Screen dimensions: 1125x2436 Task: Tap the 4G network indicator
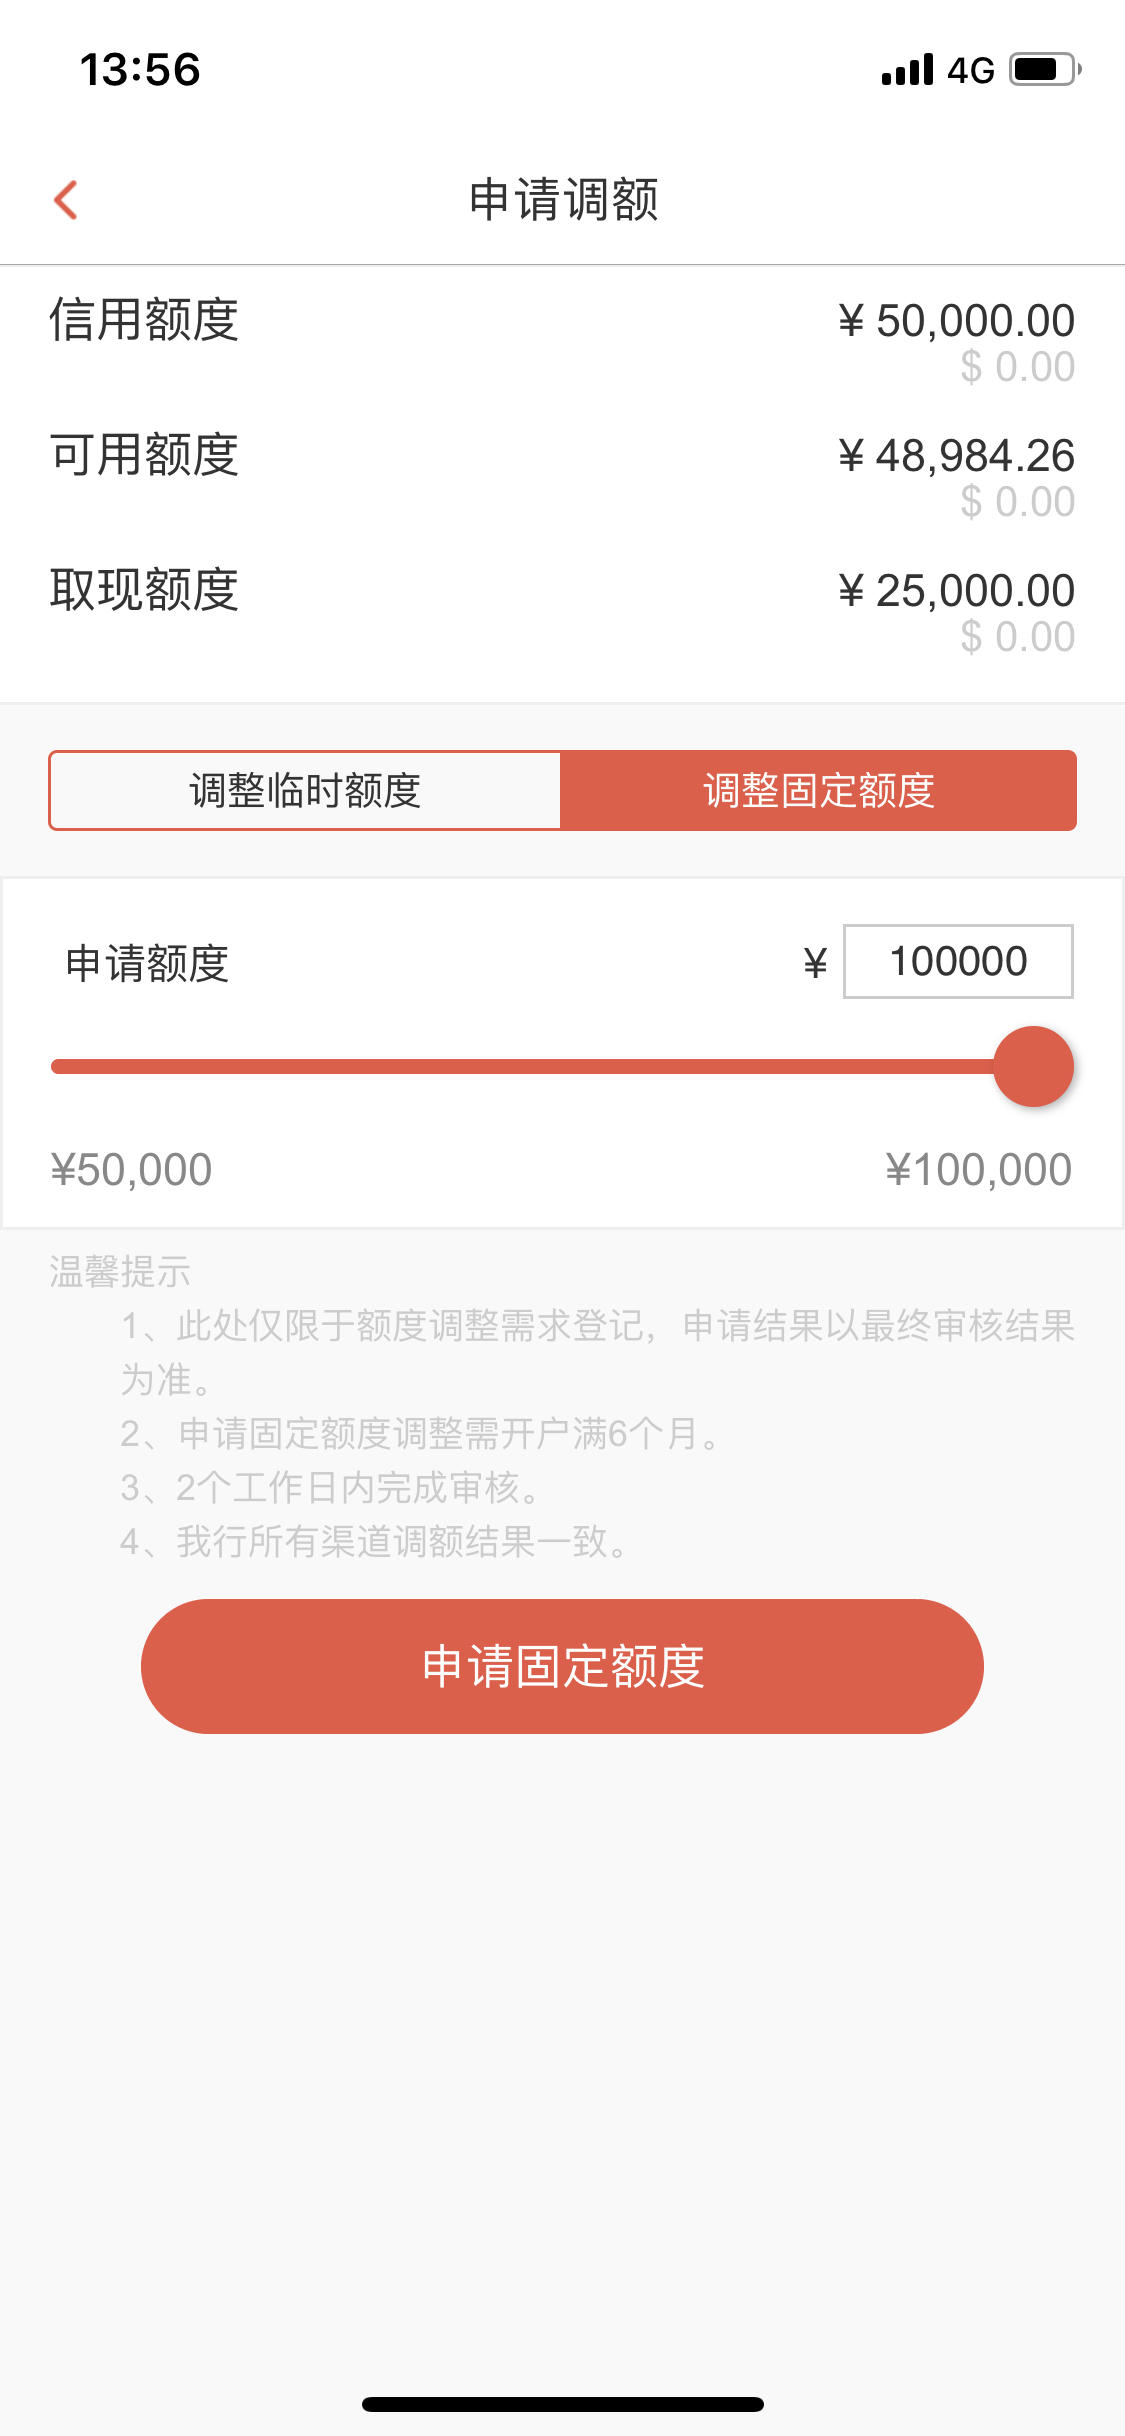pos(970,70)
